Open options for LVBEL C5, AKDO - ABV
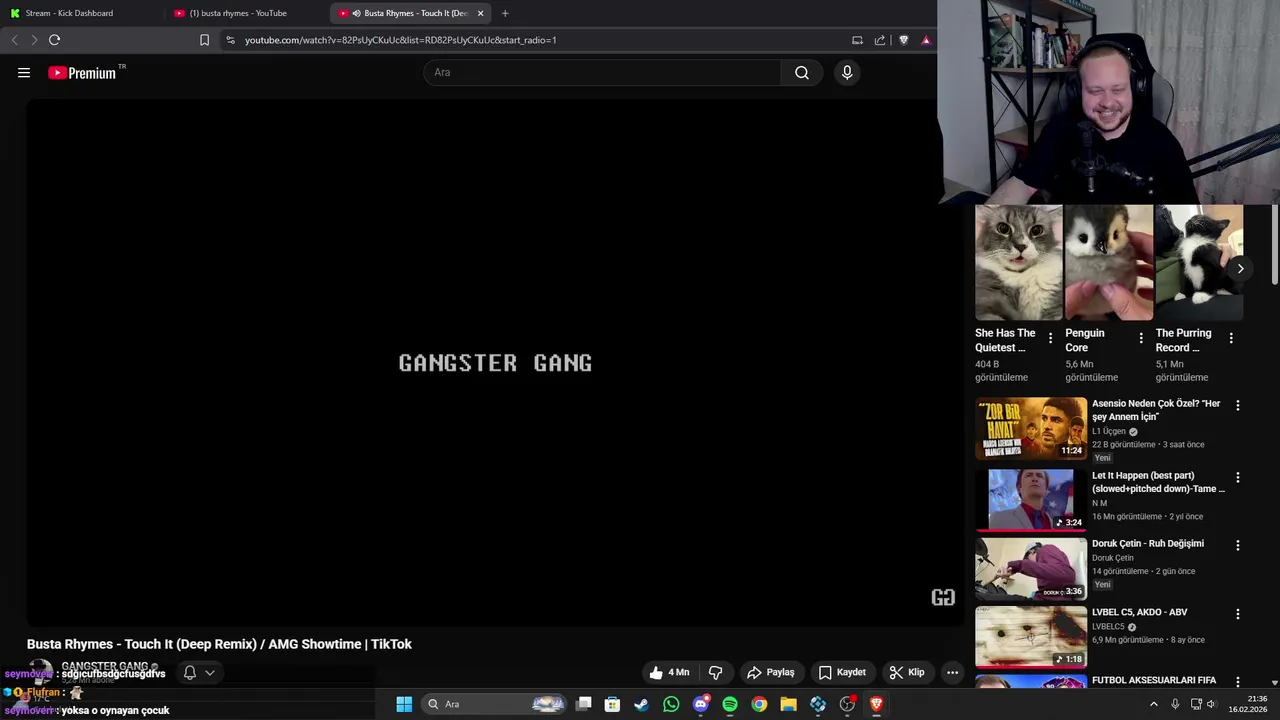The height and width of the screenshot is (720, 1280). click(x=1238, y=614)
